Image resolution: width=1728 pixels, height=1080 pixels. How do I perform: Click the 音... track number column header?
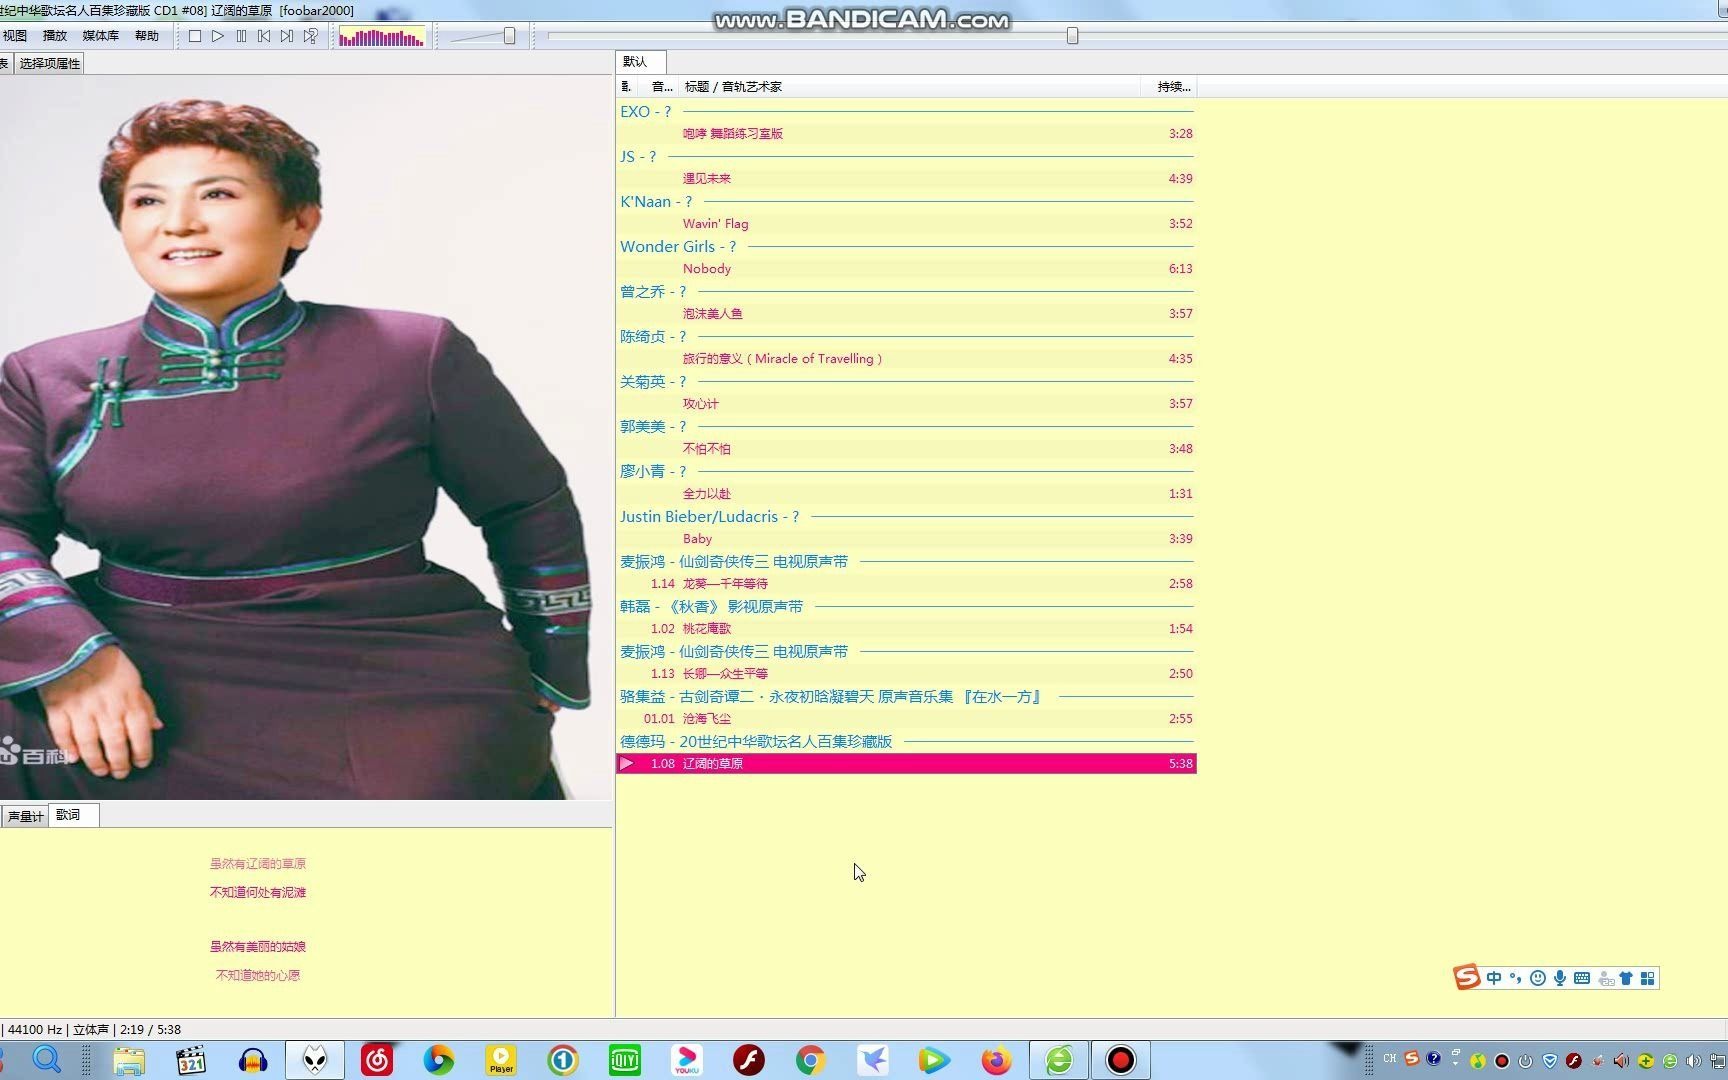(661, 87)
